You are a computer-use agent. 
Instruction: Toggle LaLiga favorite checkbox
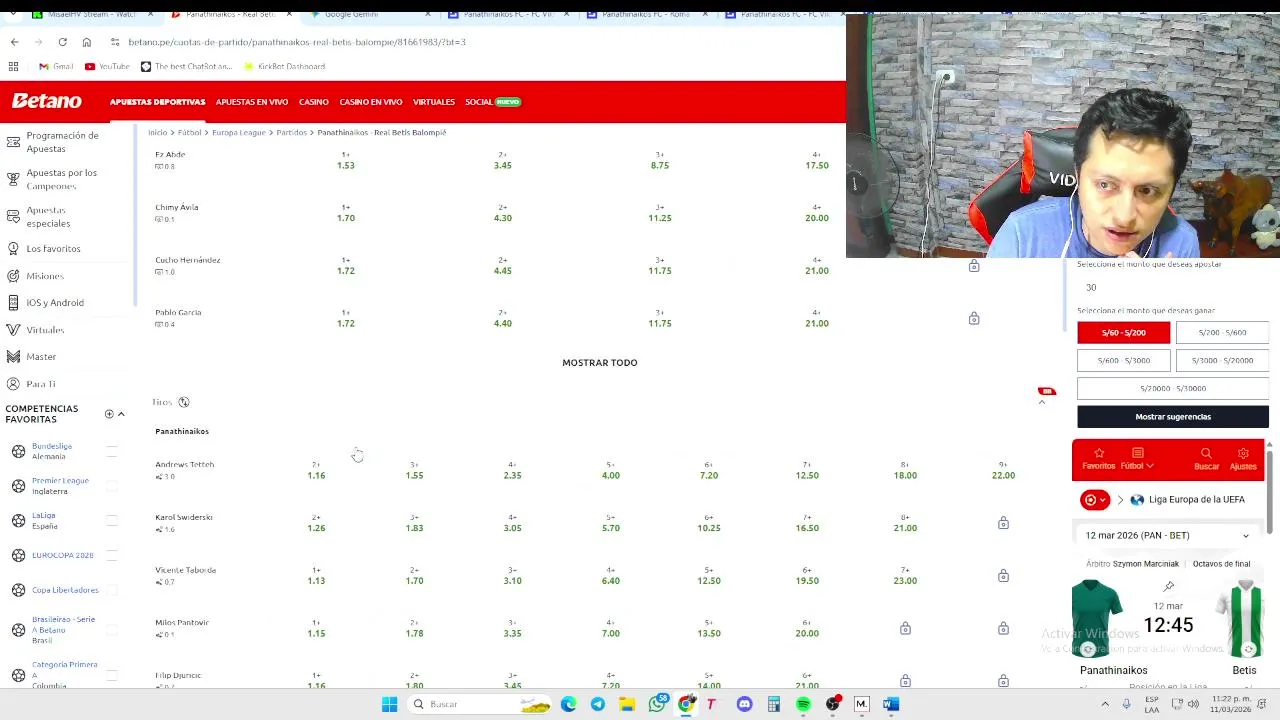coord(112,520)
